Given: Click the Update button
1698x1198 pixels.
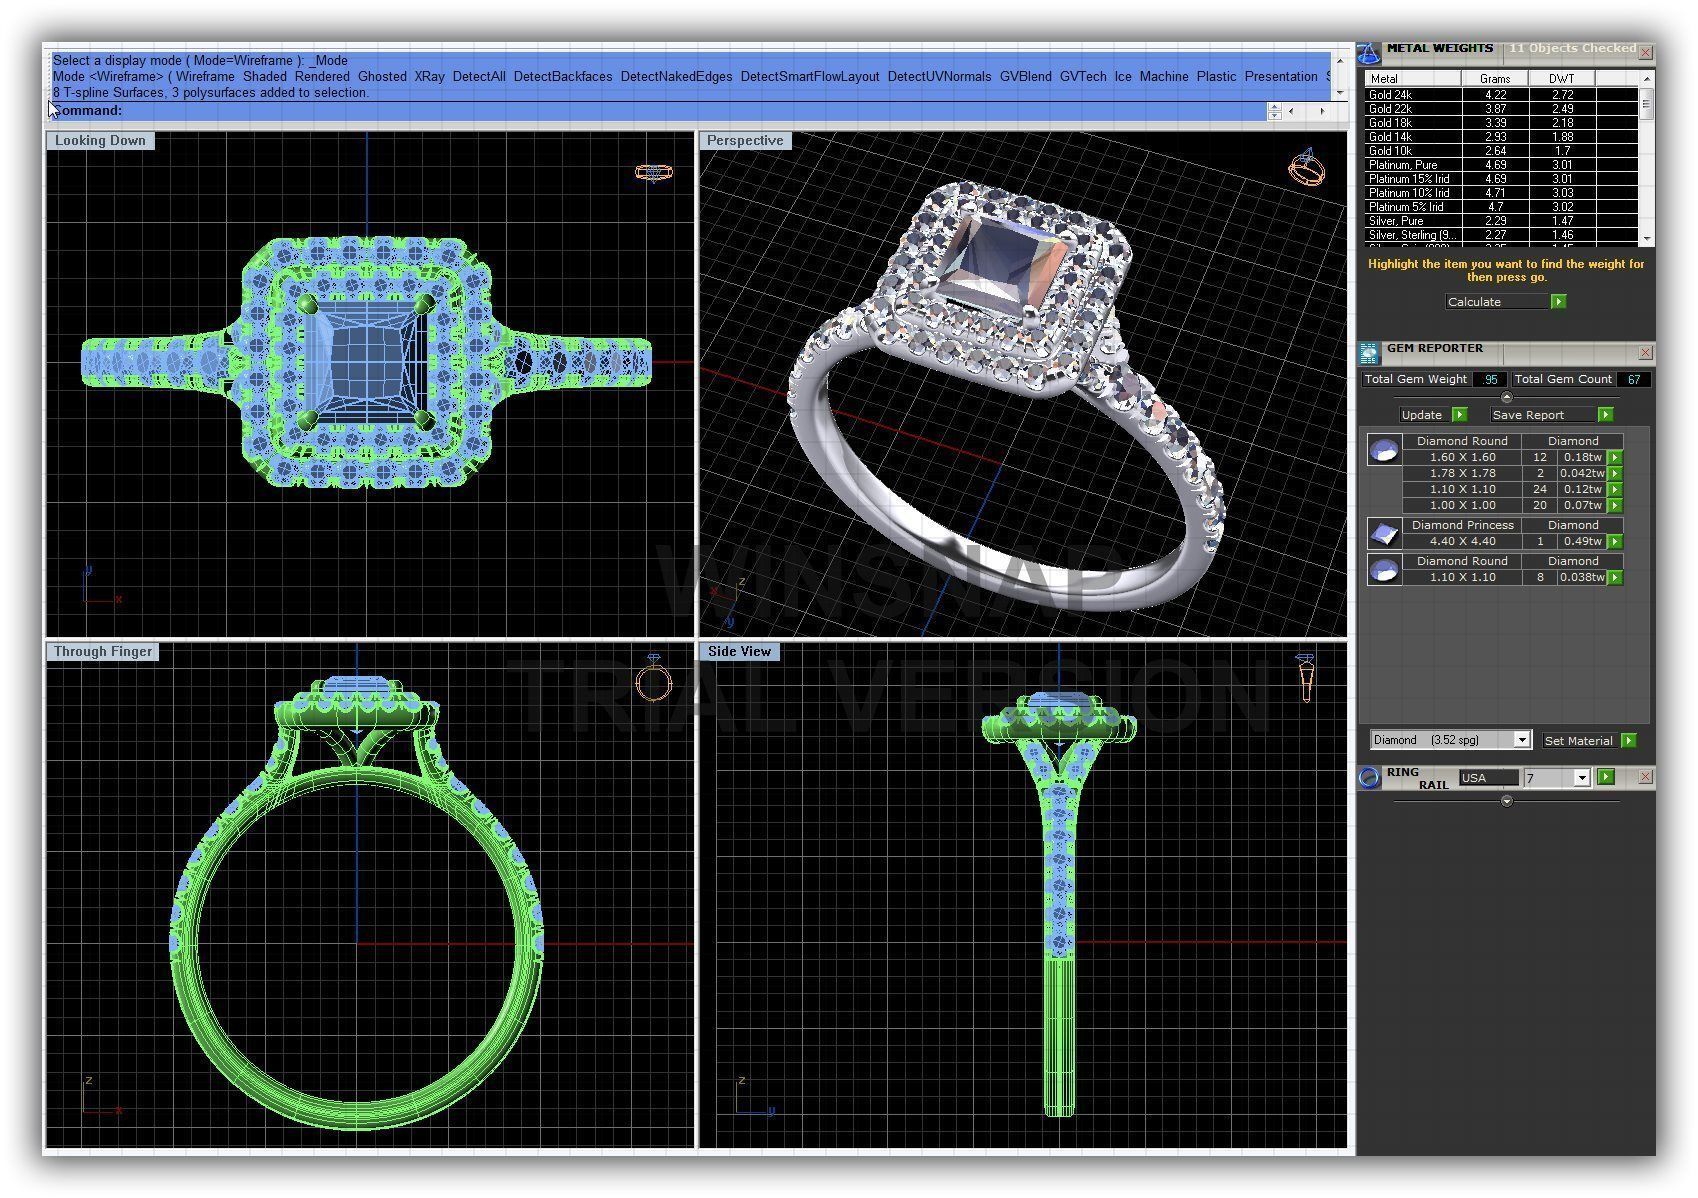Looking at the screenshot, I should coord(1425,414).
